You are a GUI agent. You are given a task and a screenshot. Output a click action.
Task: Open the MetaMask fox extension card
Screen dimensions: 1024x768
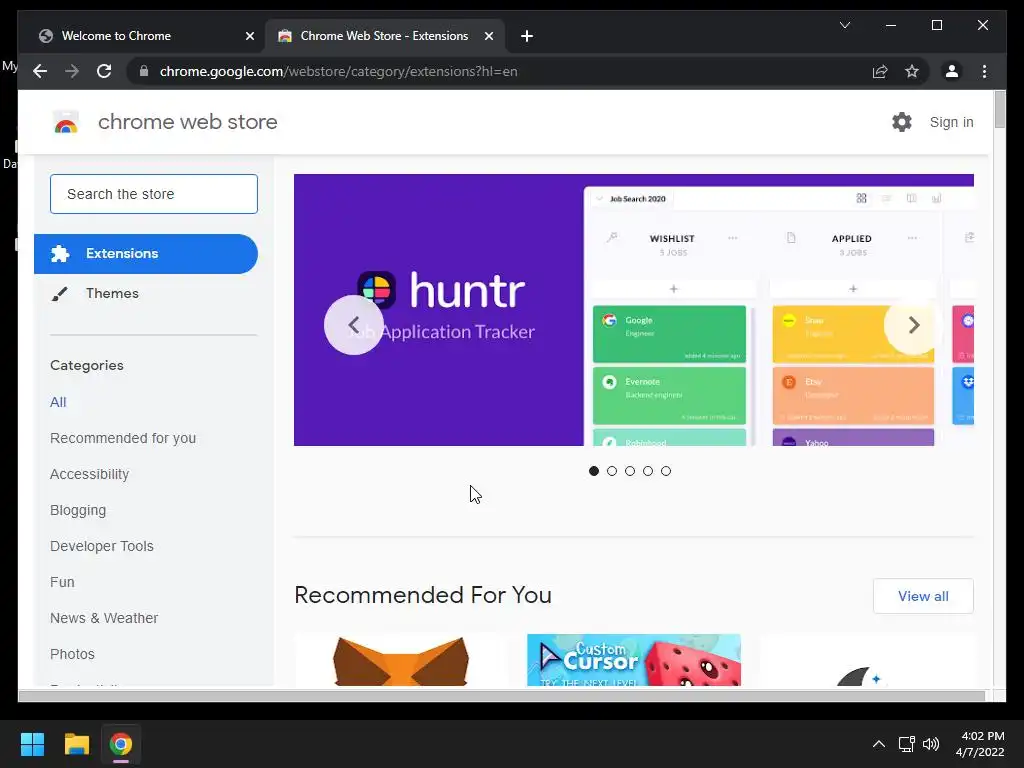400,660
